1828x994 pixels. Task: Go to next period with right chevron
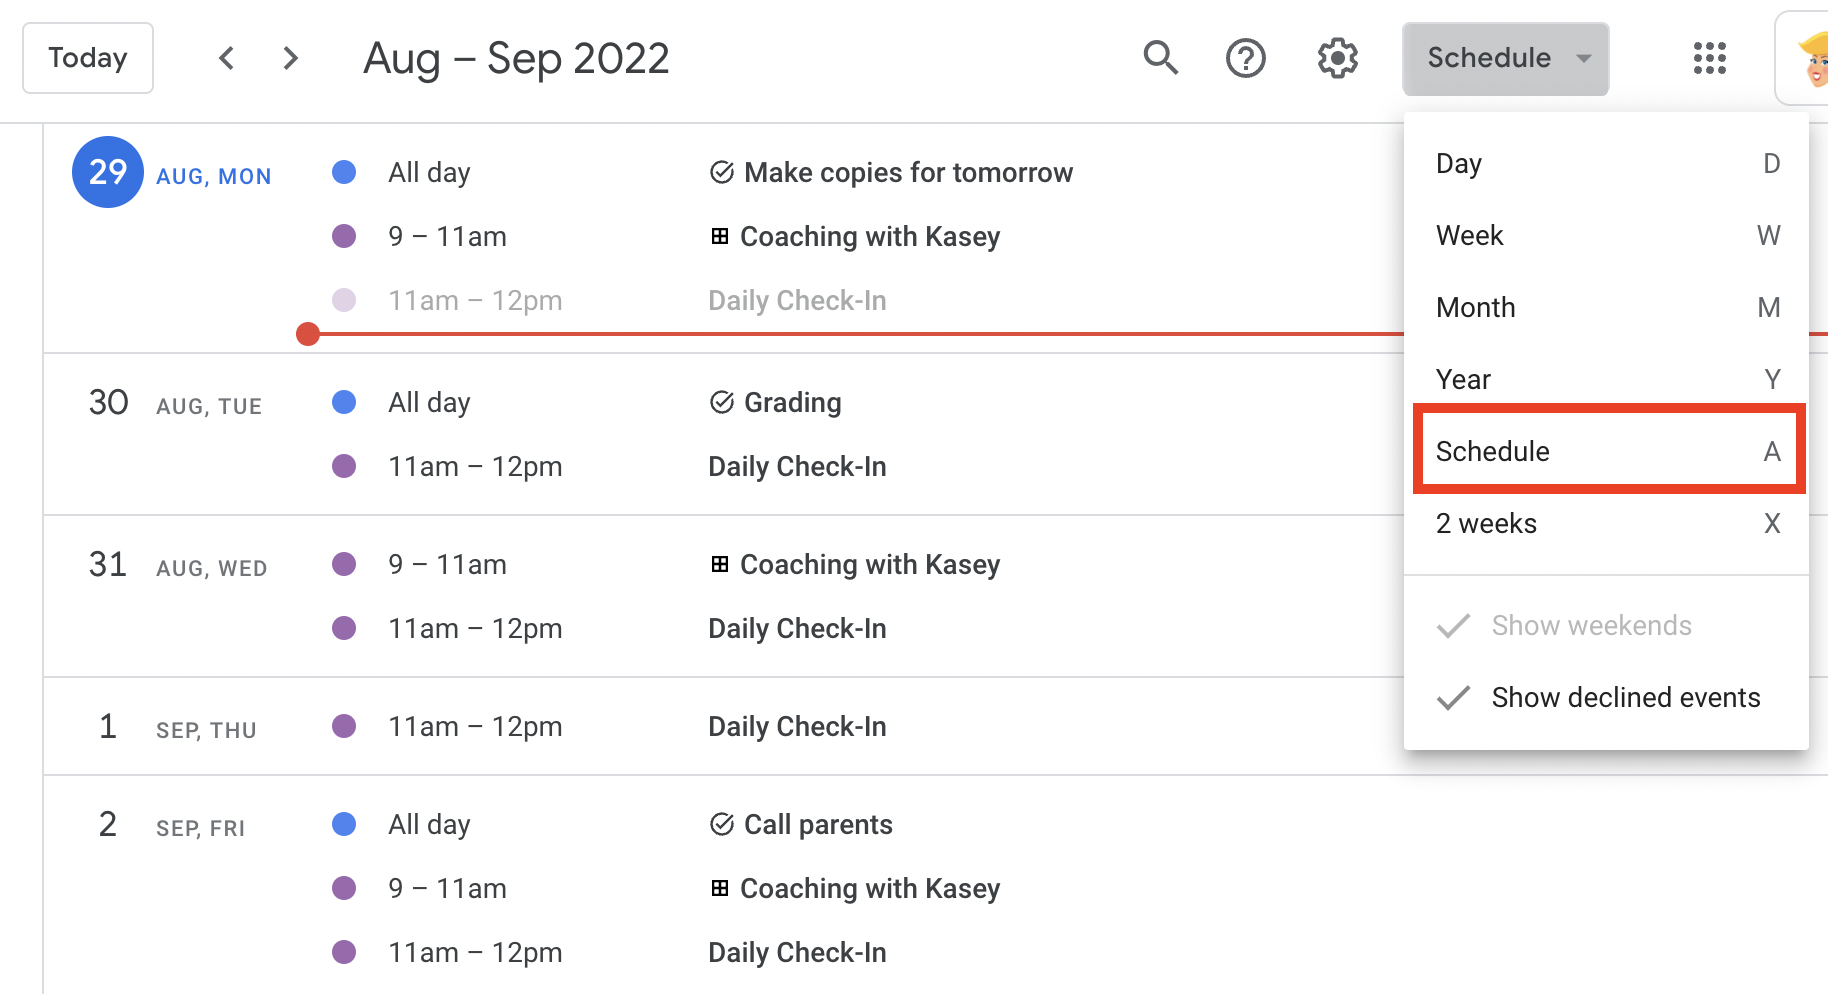click(291, 58)
